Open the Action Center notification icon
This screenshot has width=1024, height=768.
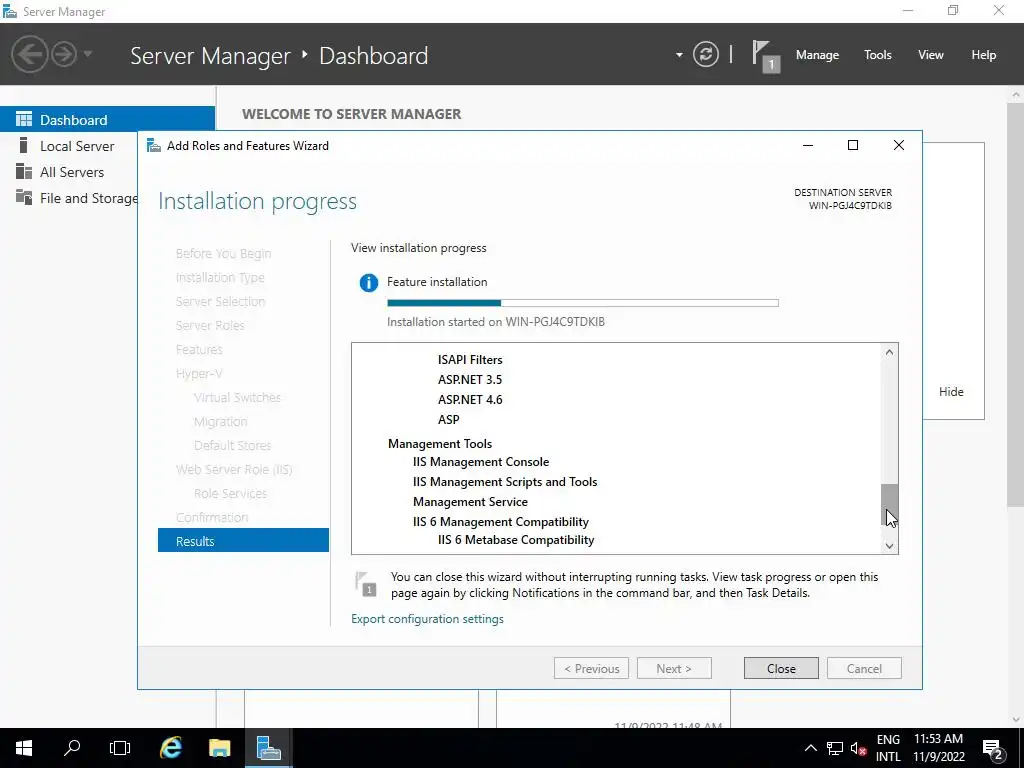click(x=993, y=748)
